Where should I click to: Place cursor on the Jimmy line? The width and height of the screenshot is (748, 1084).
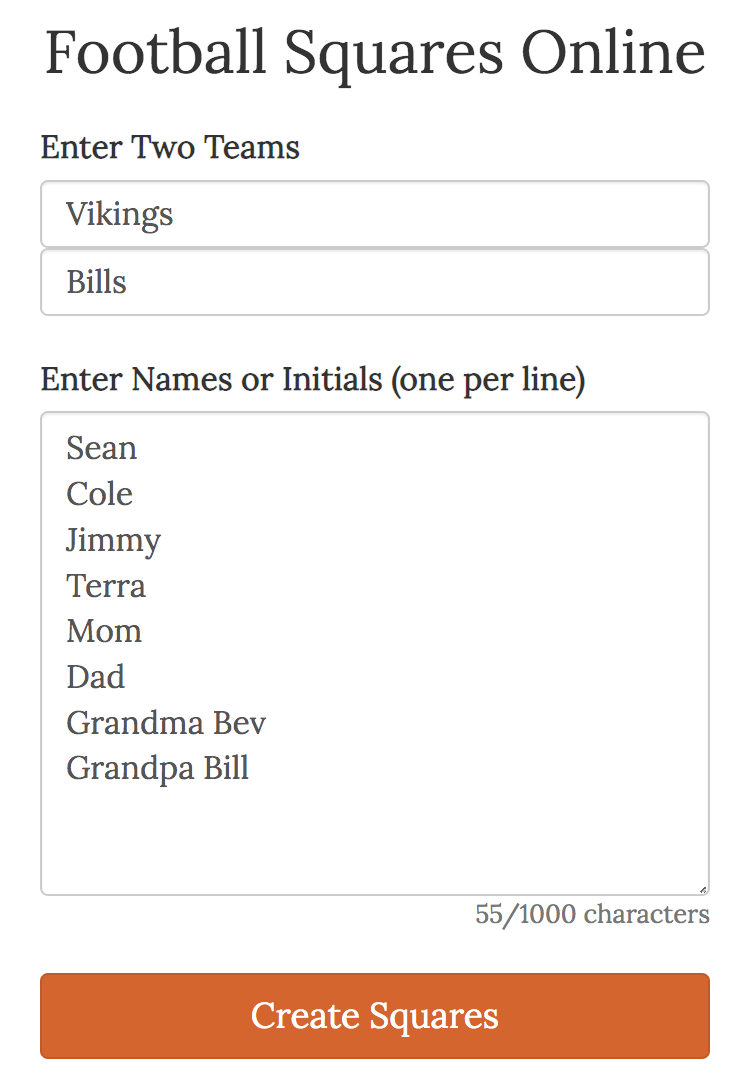[x=113, y=540]
